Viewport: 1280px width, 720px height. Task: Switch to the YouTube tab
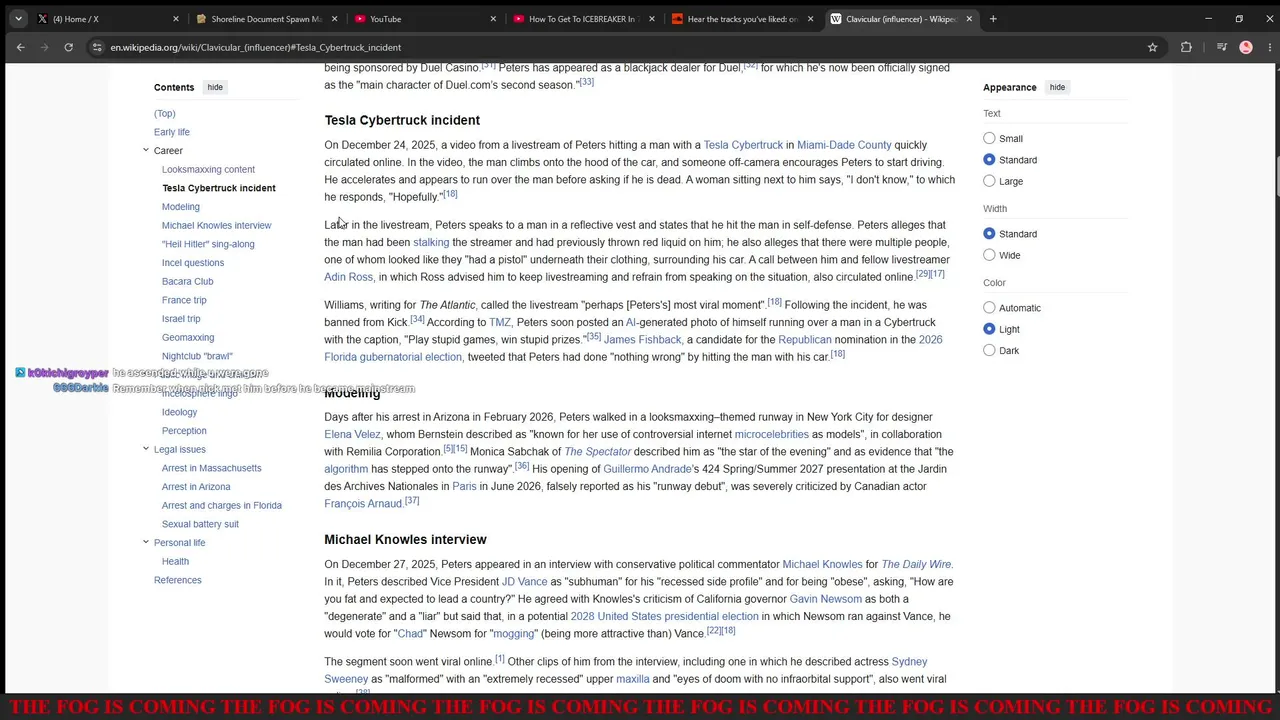[x=424, y=19]
